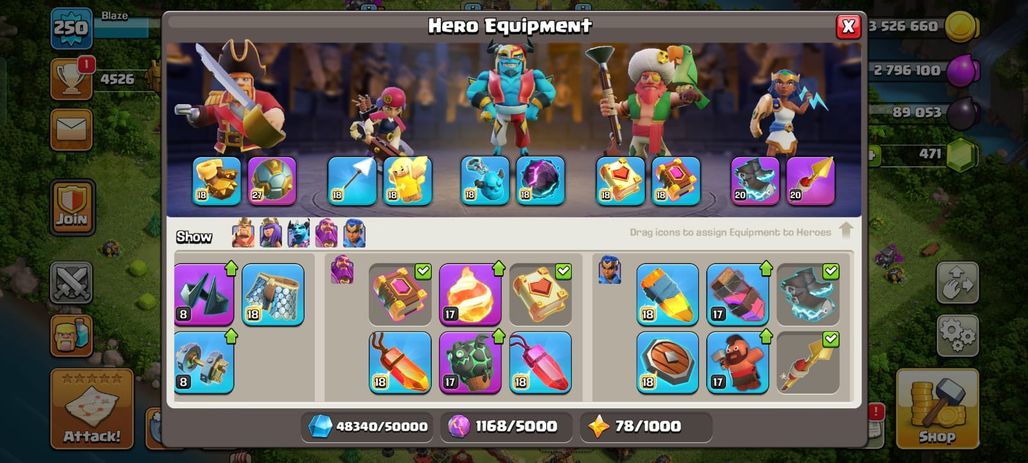Select the Seeking Shield equipment icon

tap(667, 362)
